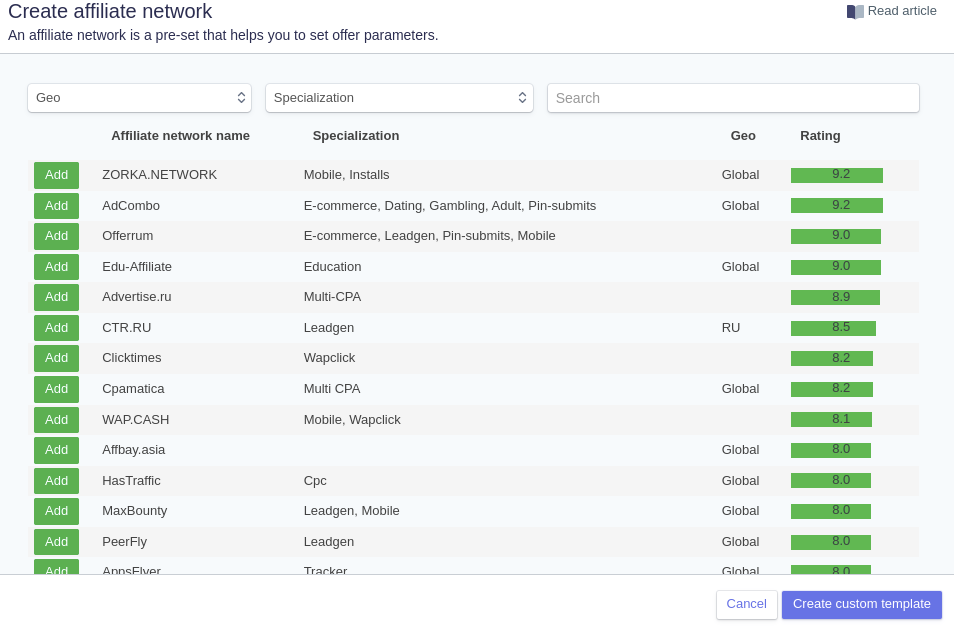Add the ZORKA.NETWORK affiliate network
This screenshot has width=954, height=627.
coord(56,175)
